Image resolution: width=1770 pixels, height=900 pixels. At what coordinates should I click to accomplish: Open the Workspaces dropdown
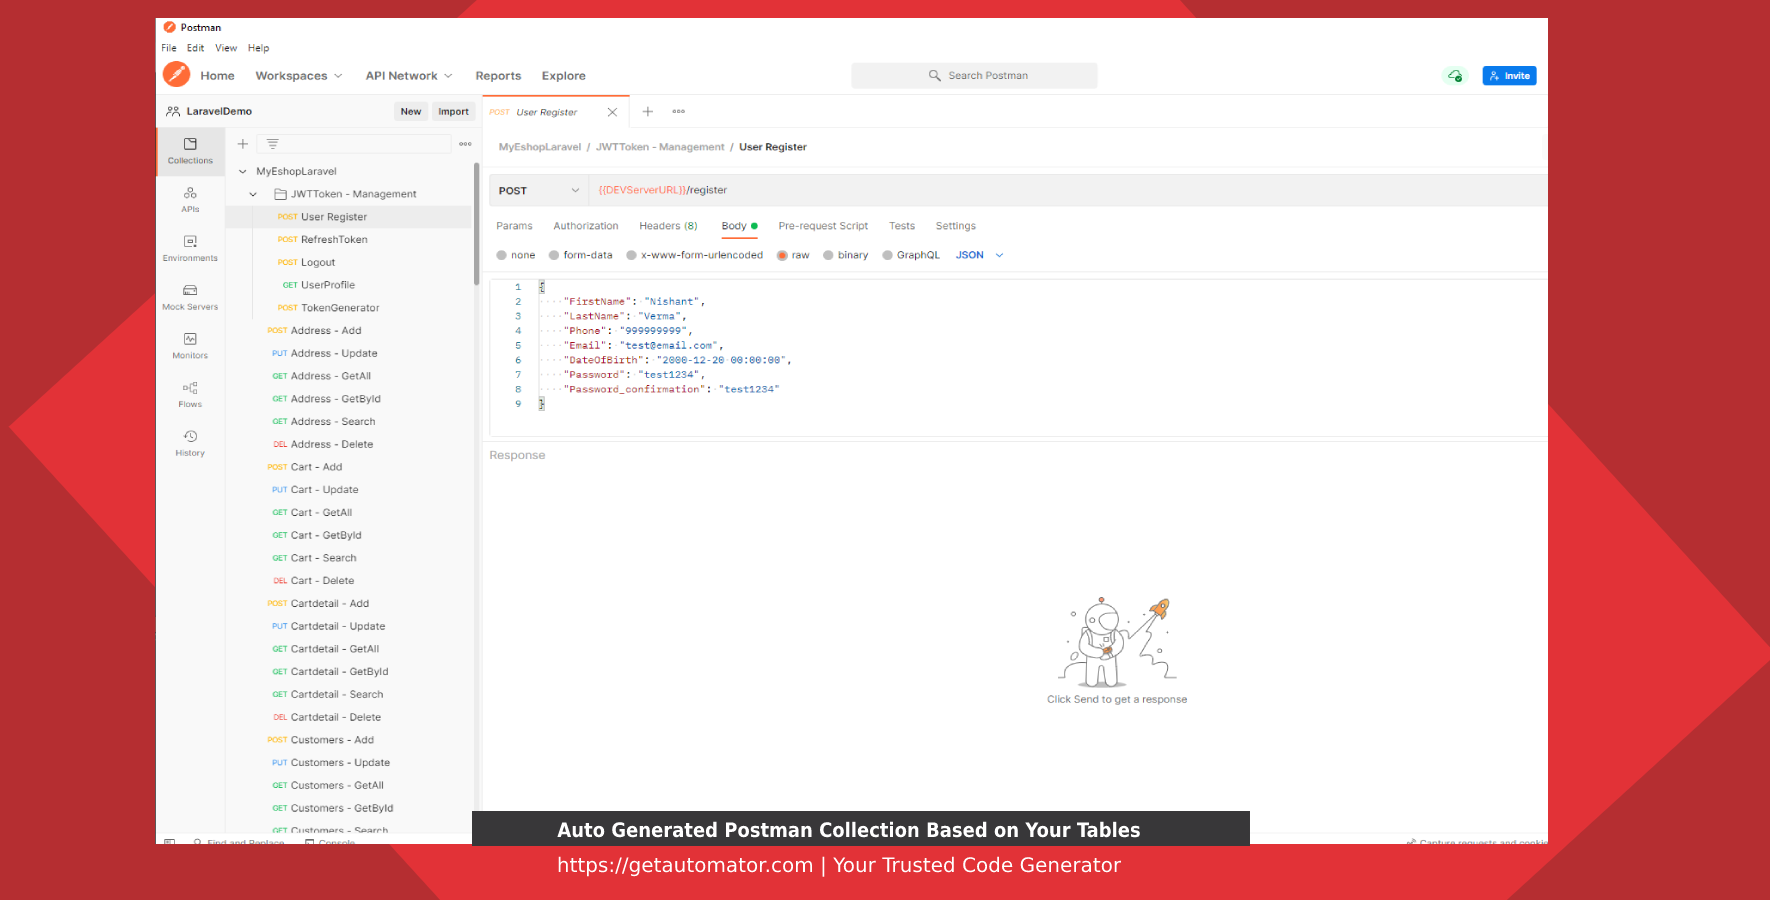[x=299, y=76]
